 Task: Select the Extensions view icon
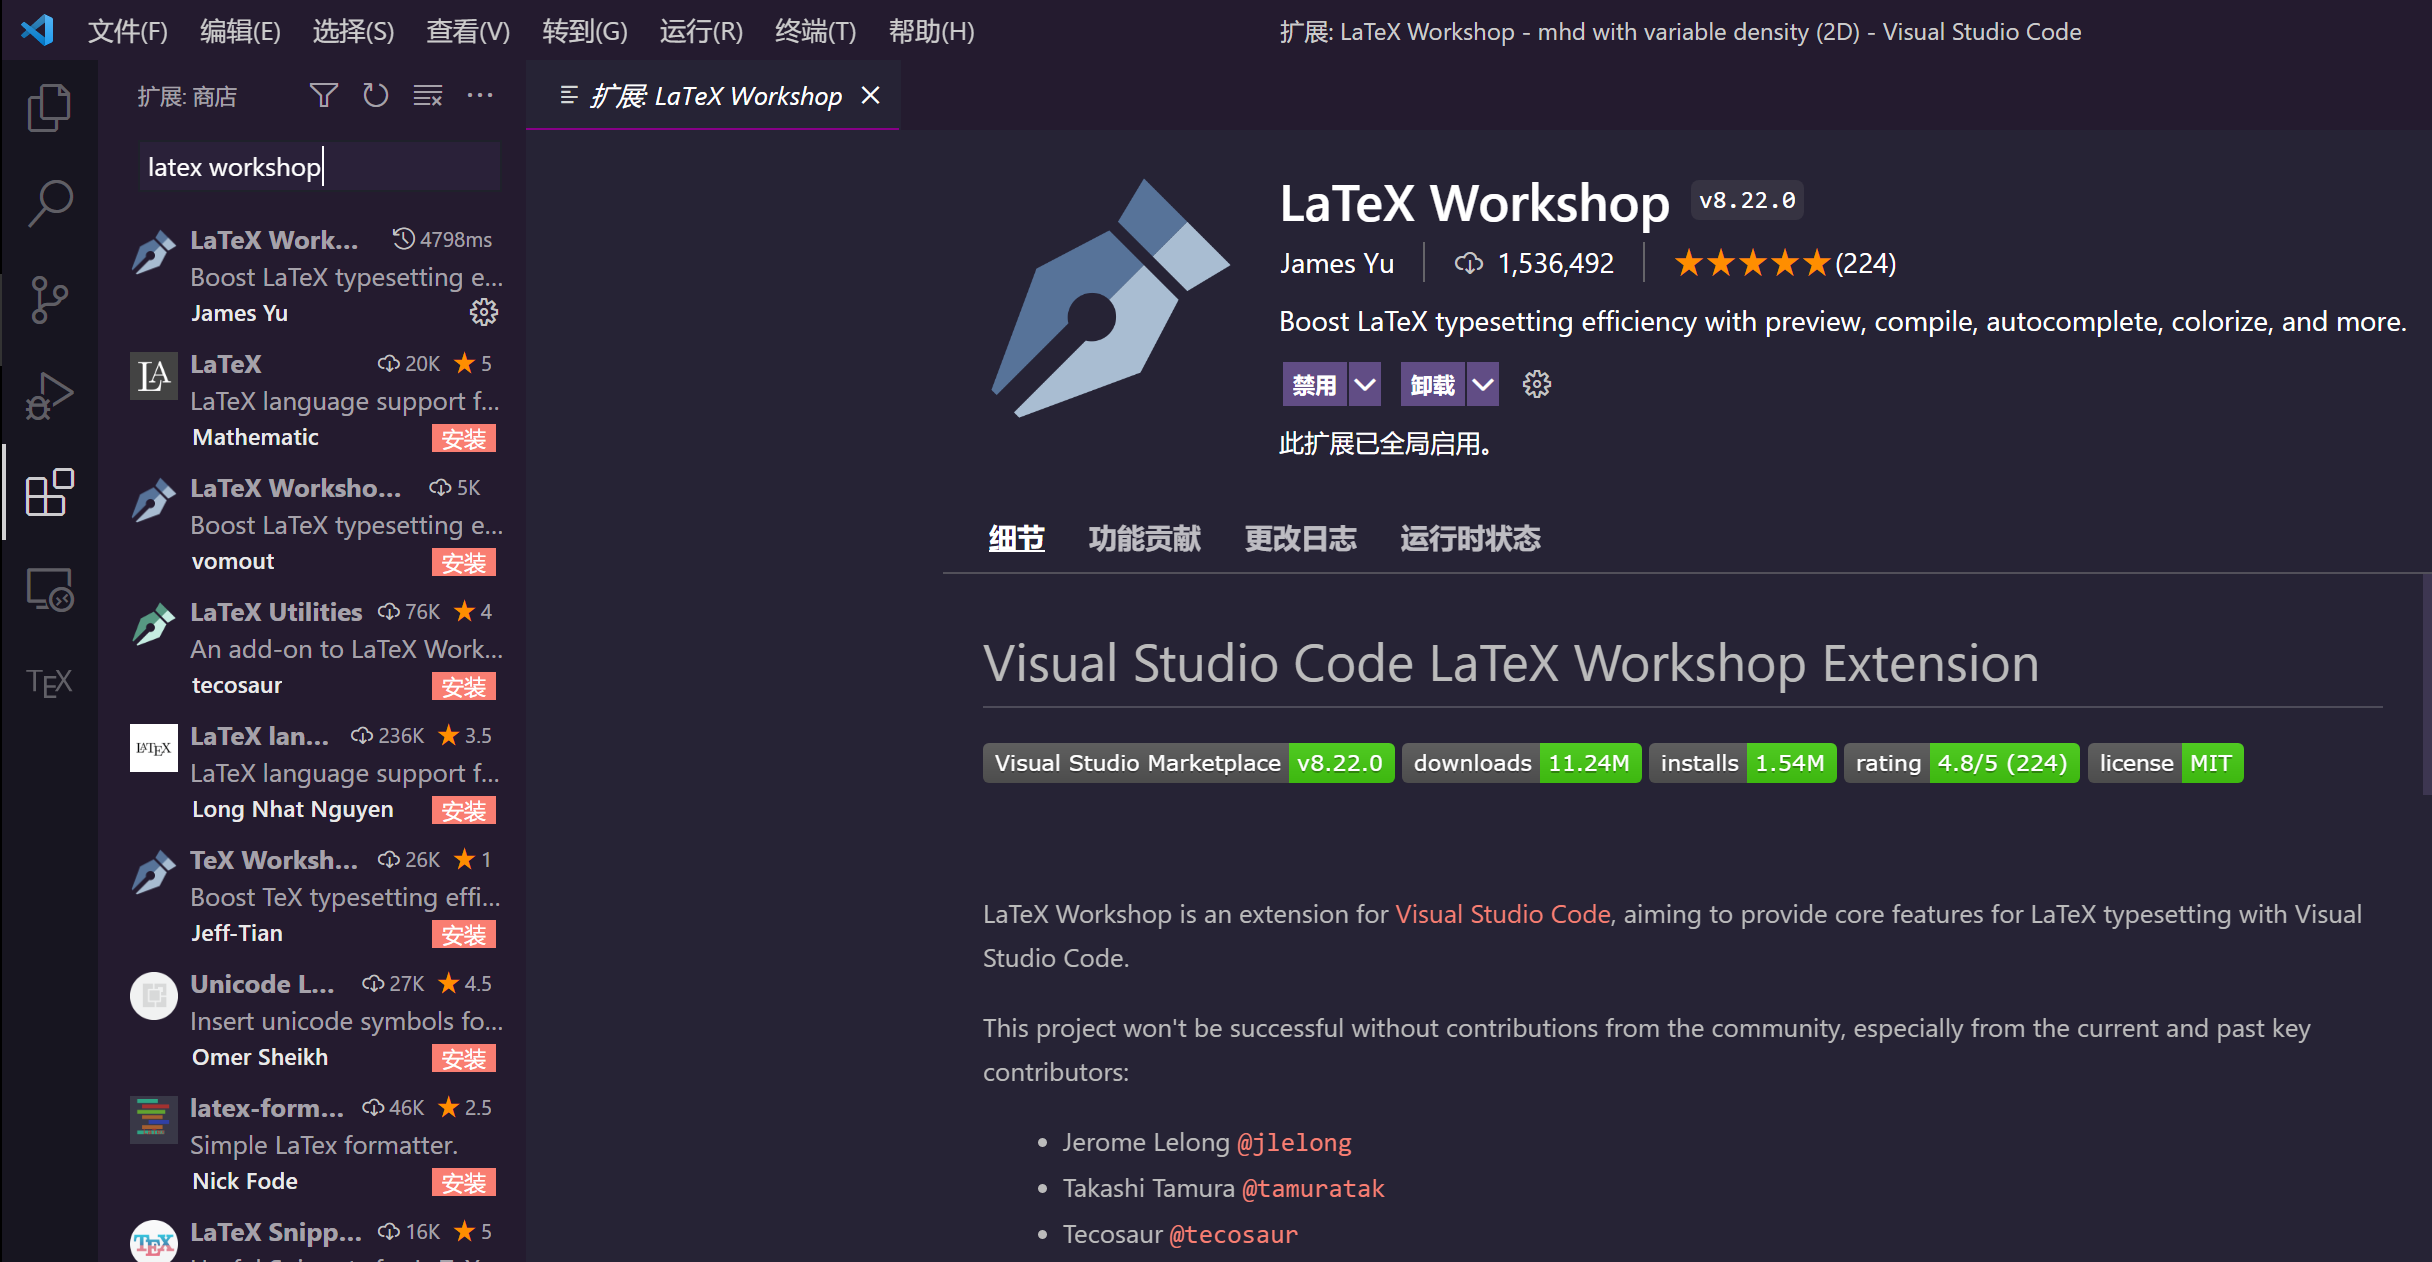coord(49,492)
